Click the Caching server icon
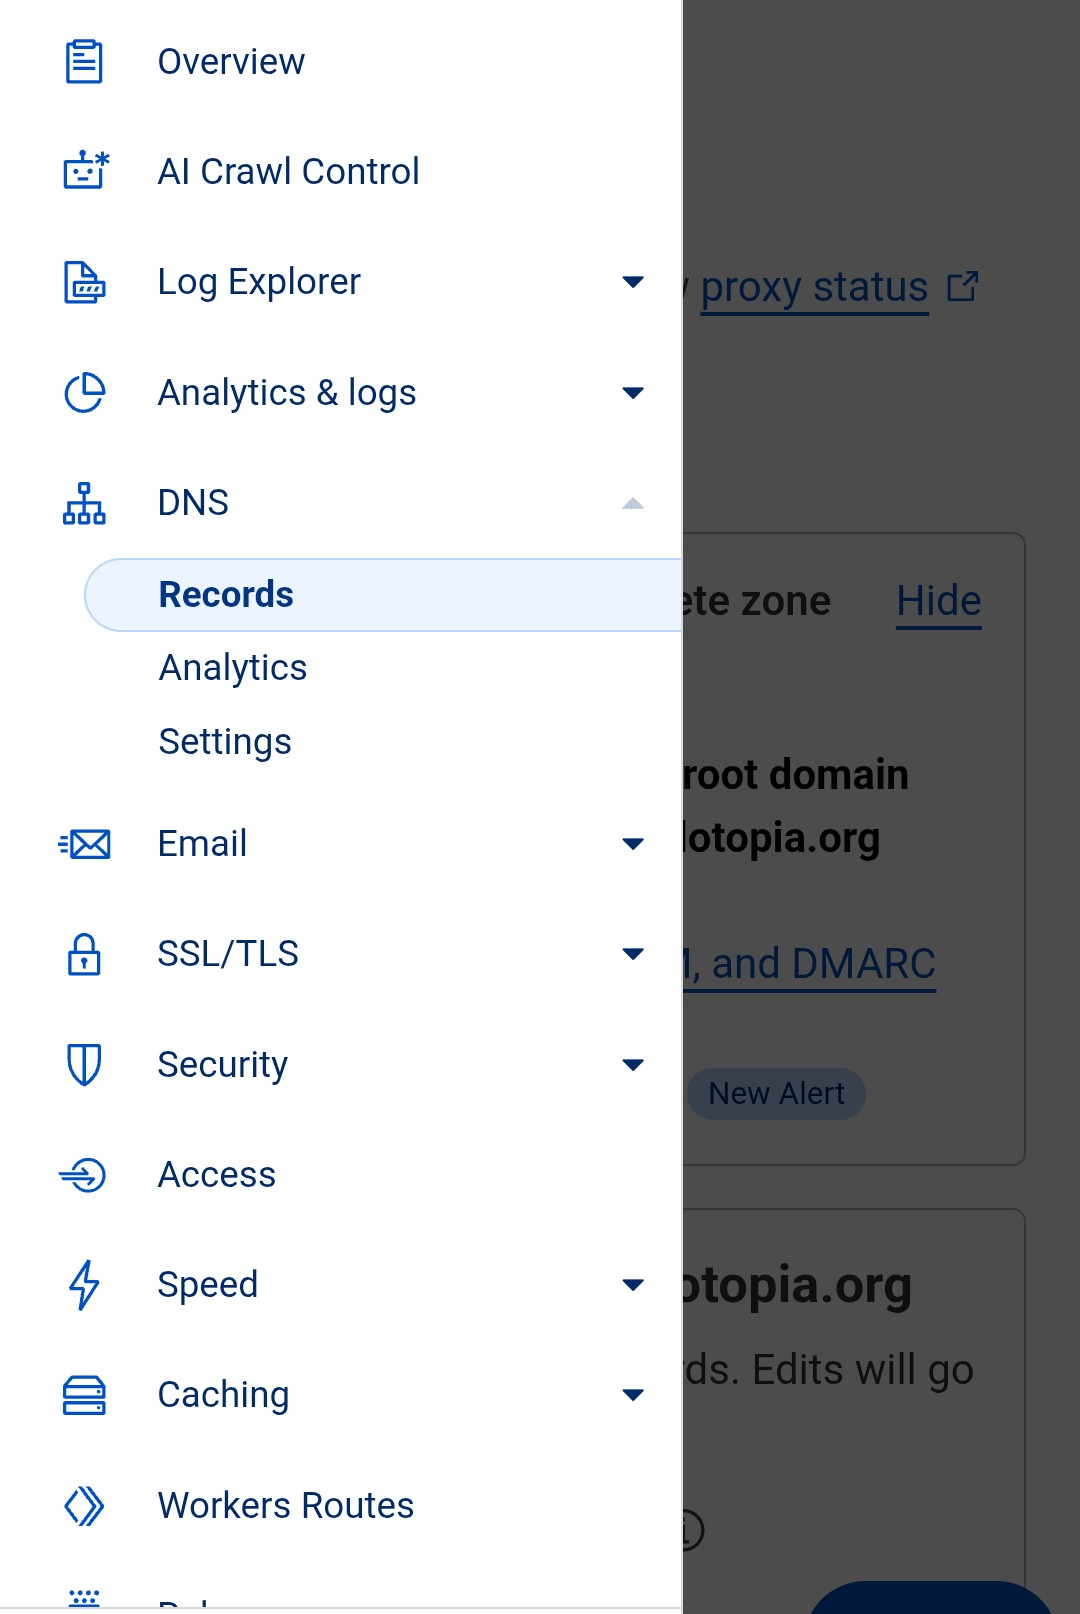1080x1614 pixels. [84, 1395]
